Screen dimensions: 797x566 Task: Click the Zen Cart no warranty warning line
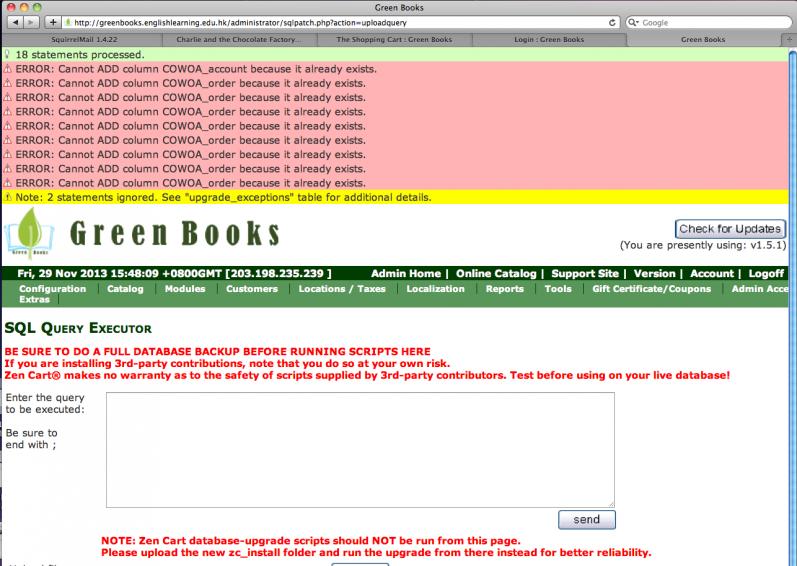click(x=367, y=375)
